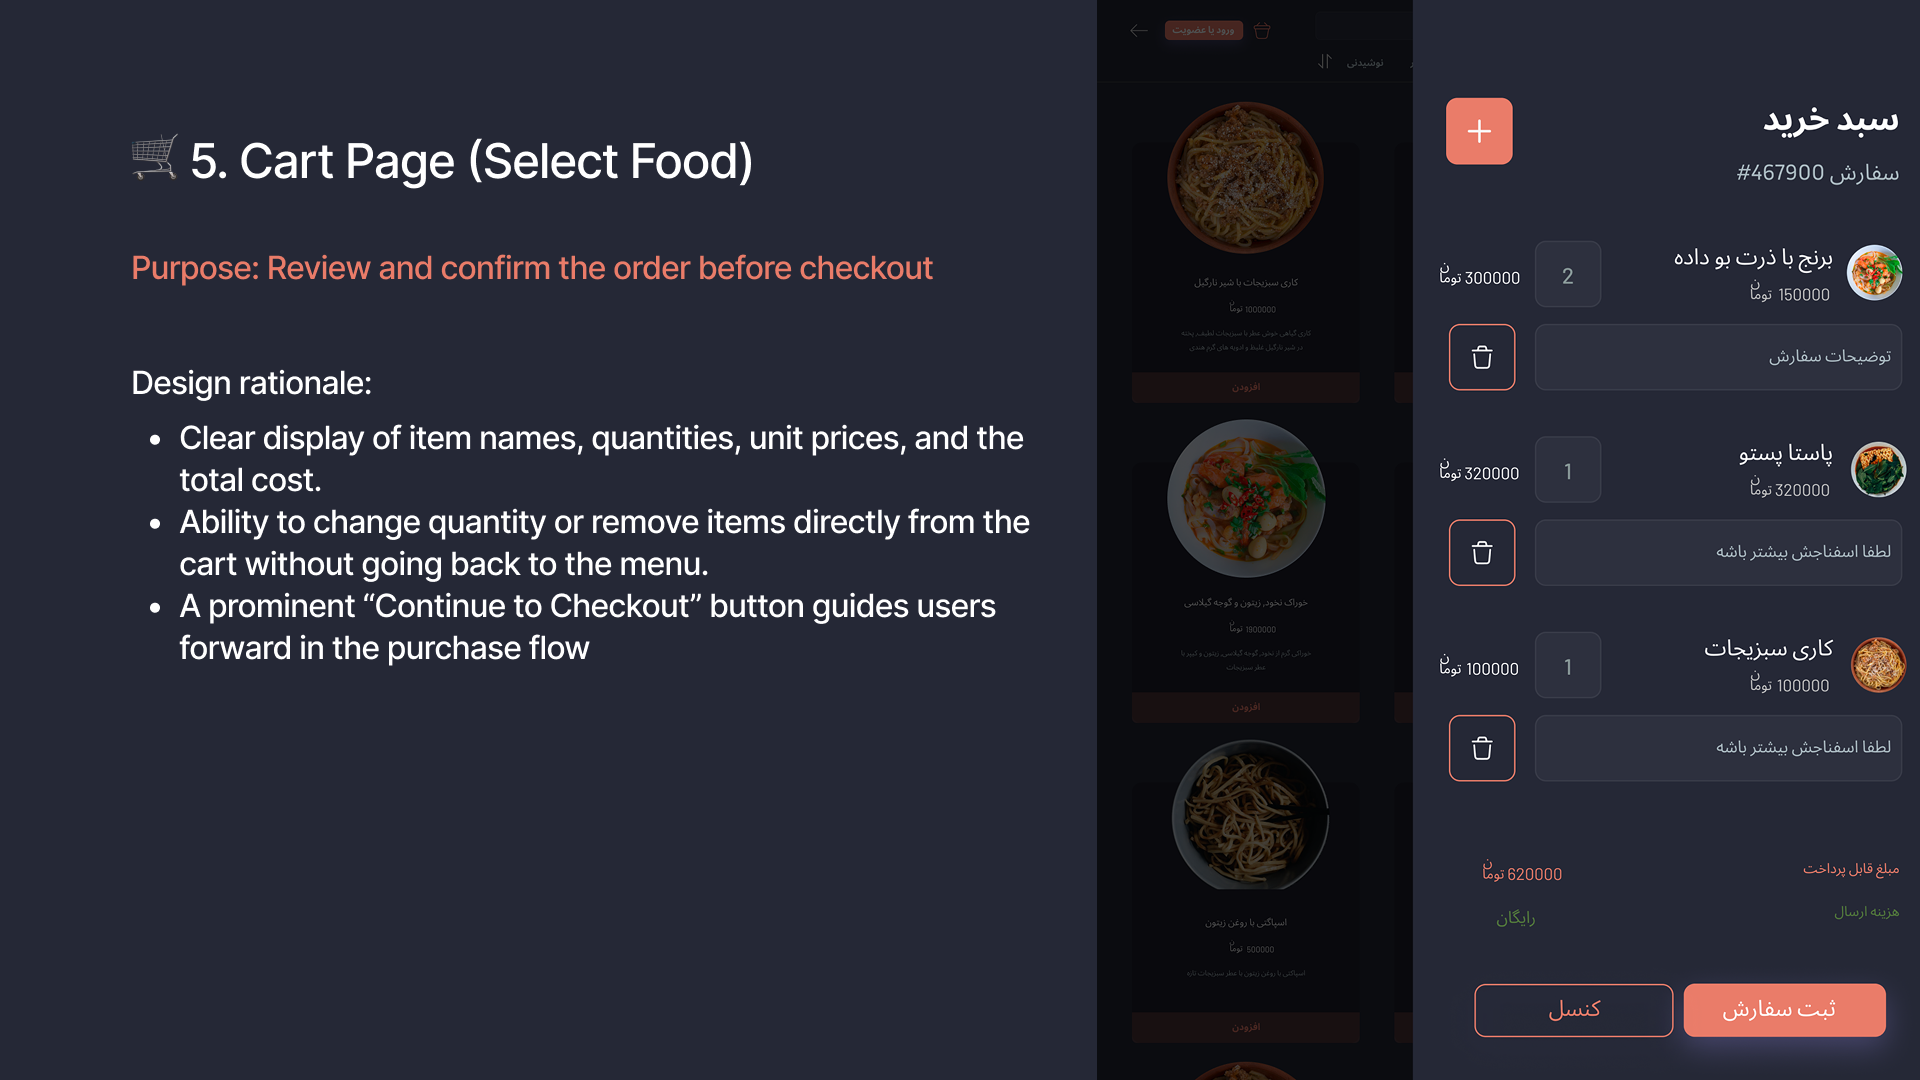Click the sort arrows icon beside نوشیدنی
This screenshot has height=1080, width=1920.
pyautogui.click(x=1325, y=62)
